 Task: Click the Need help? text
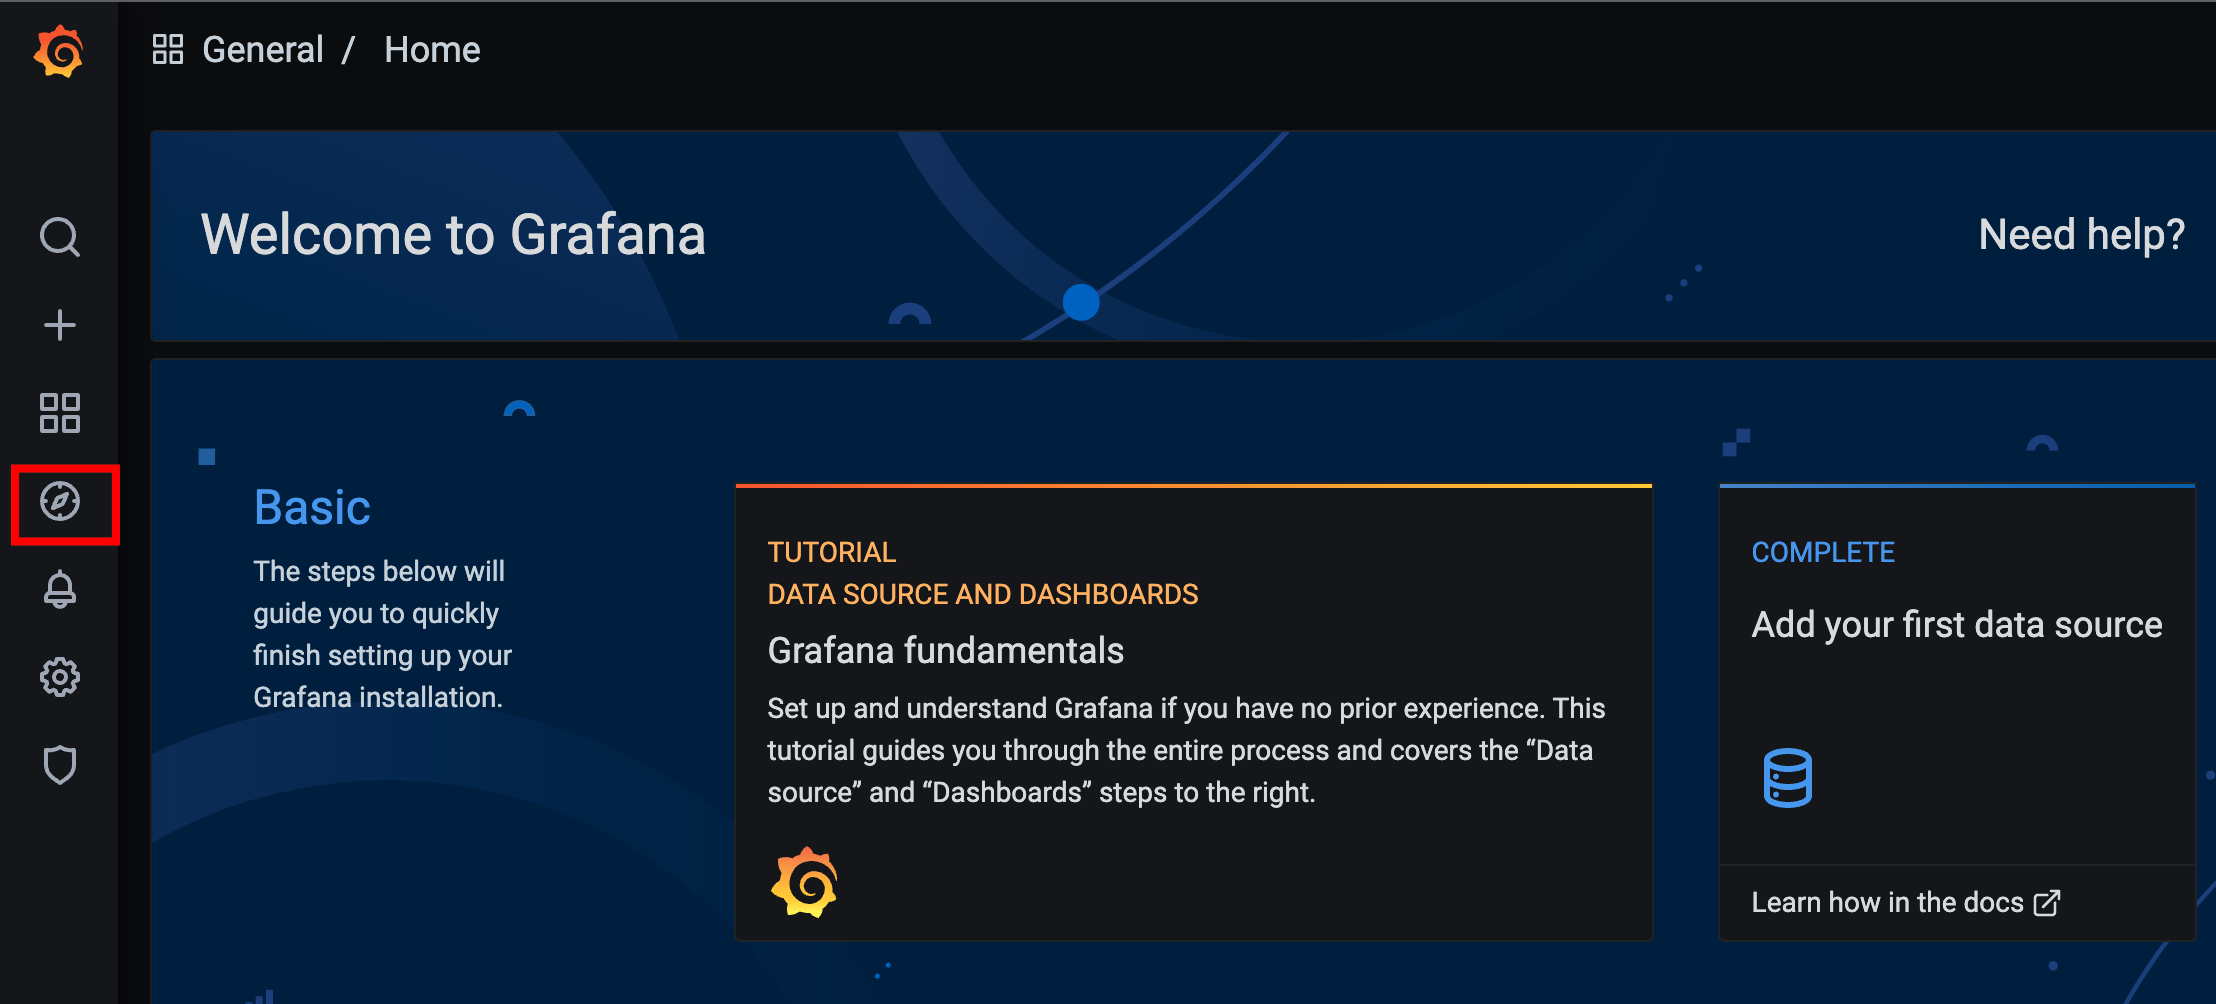[x=2081, y=235]
